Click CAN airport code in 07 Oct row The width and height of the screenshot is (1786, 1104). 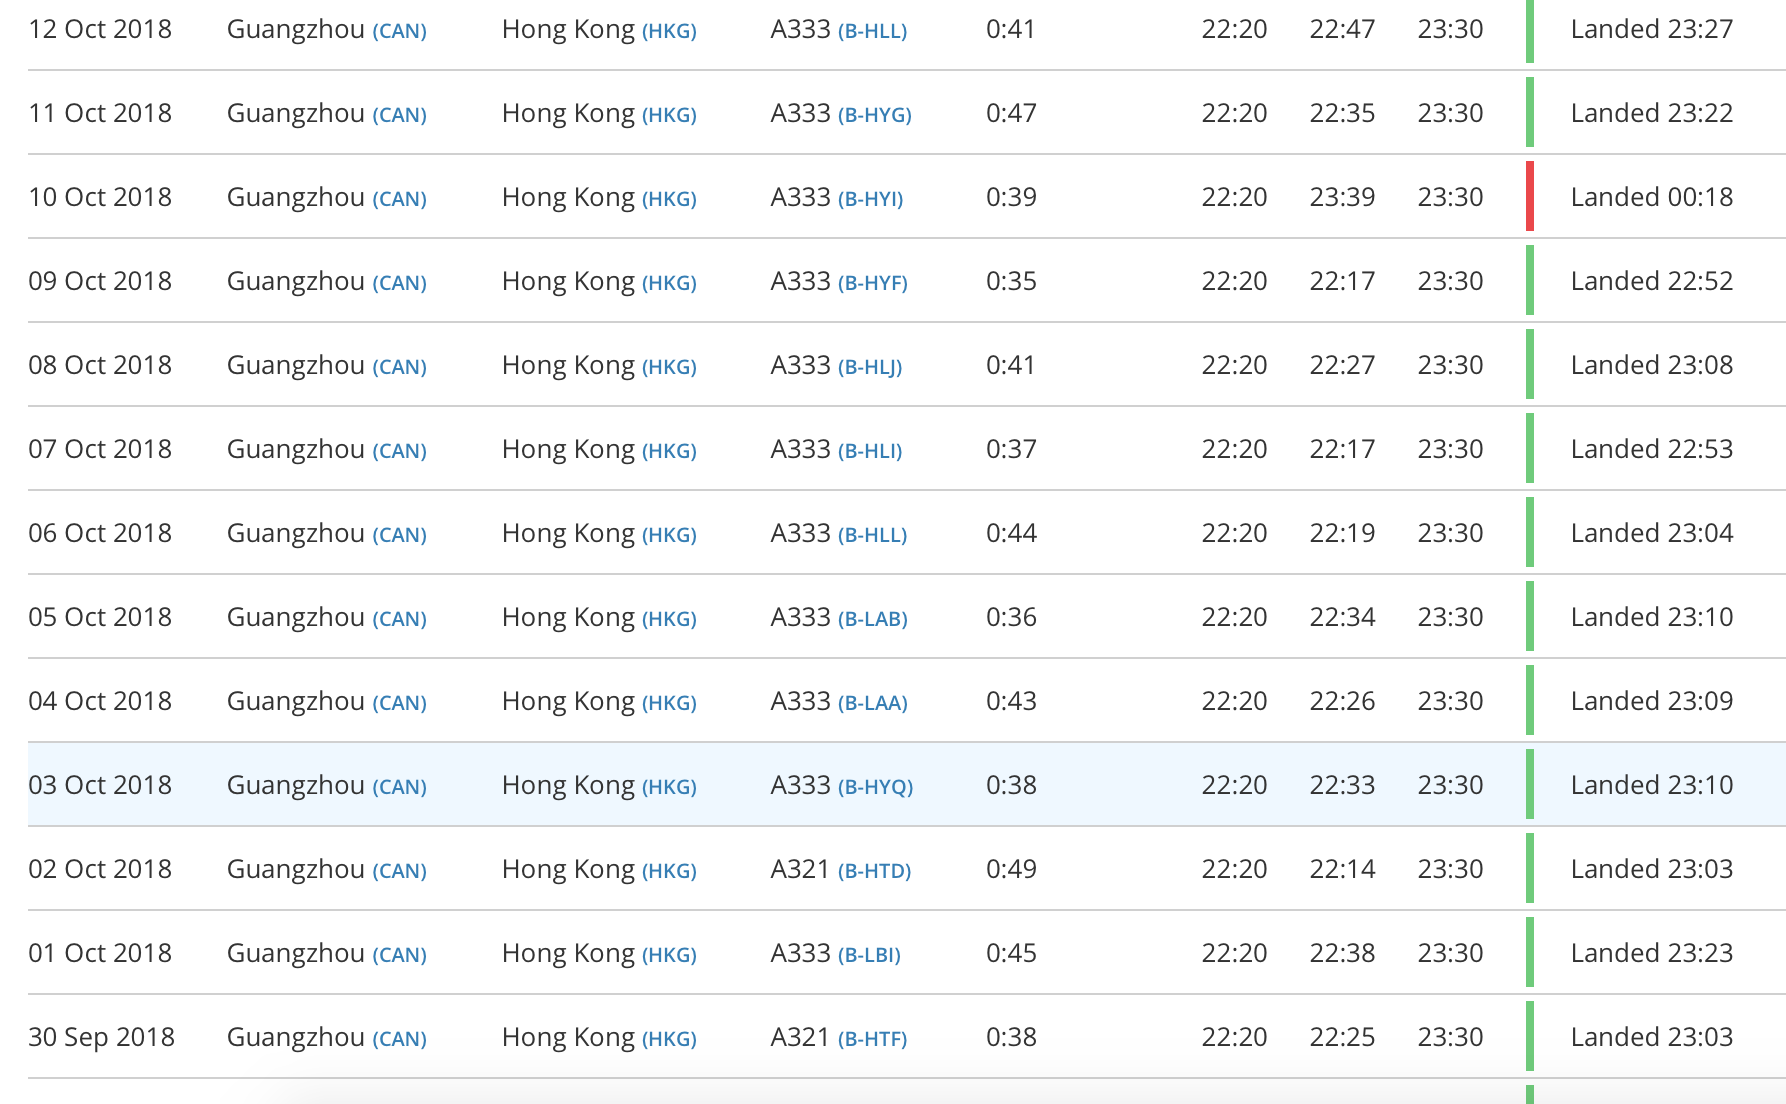coord(399,451)
